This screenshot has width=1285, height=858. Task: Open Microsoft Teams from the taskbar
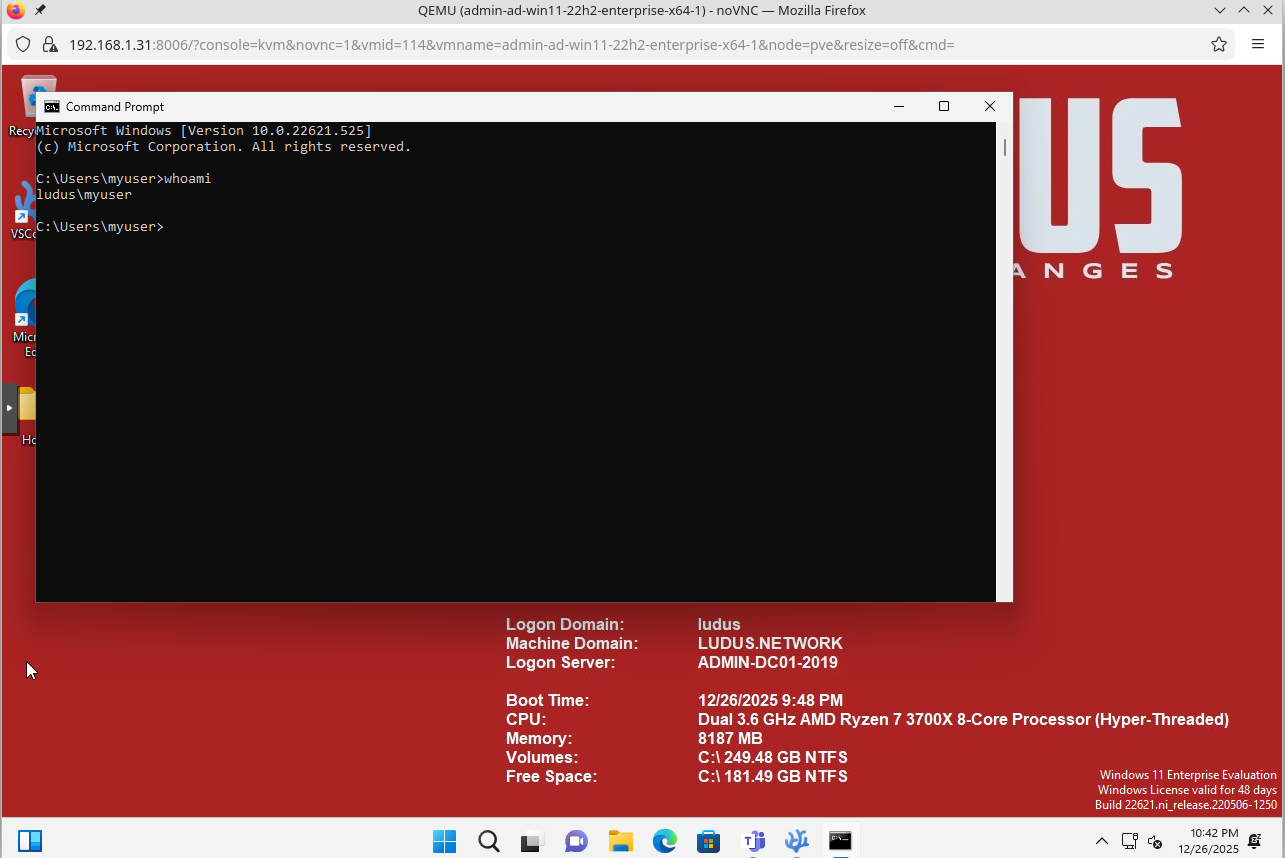753,841
